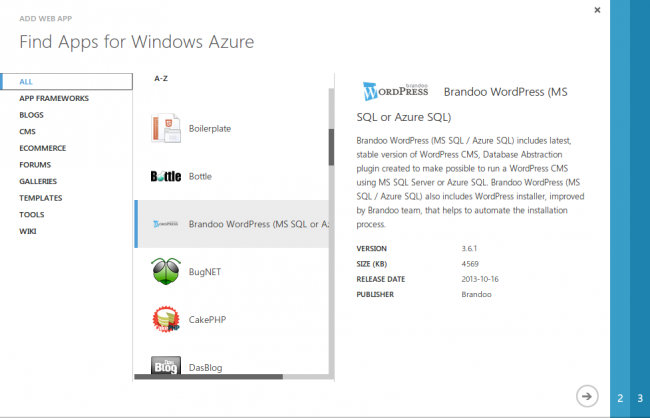Click the version value 3.6.1
The image size is (650, 418).
click(469, 248)
